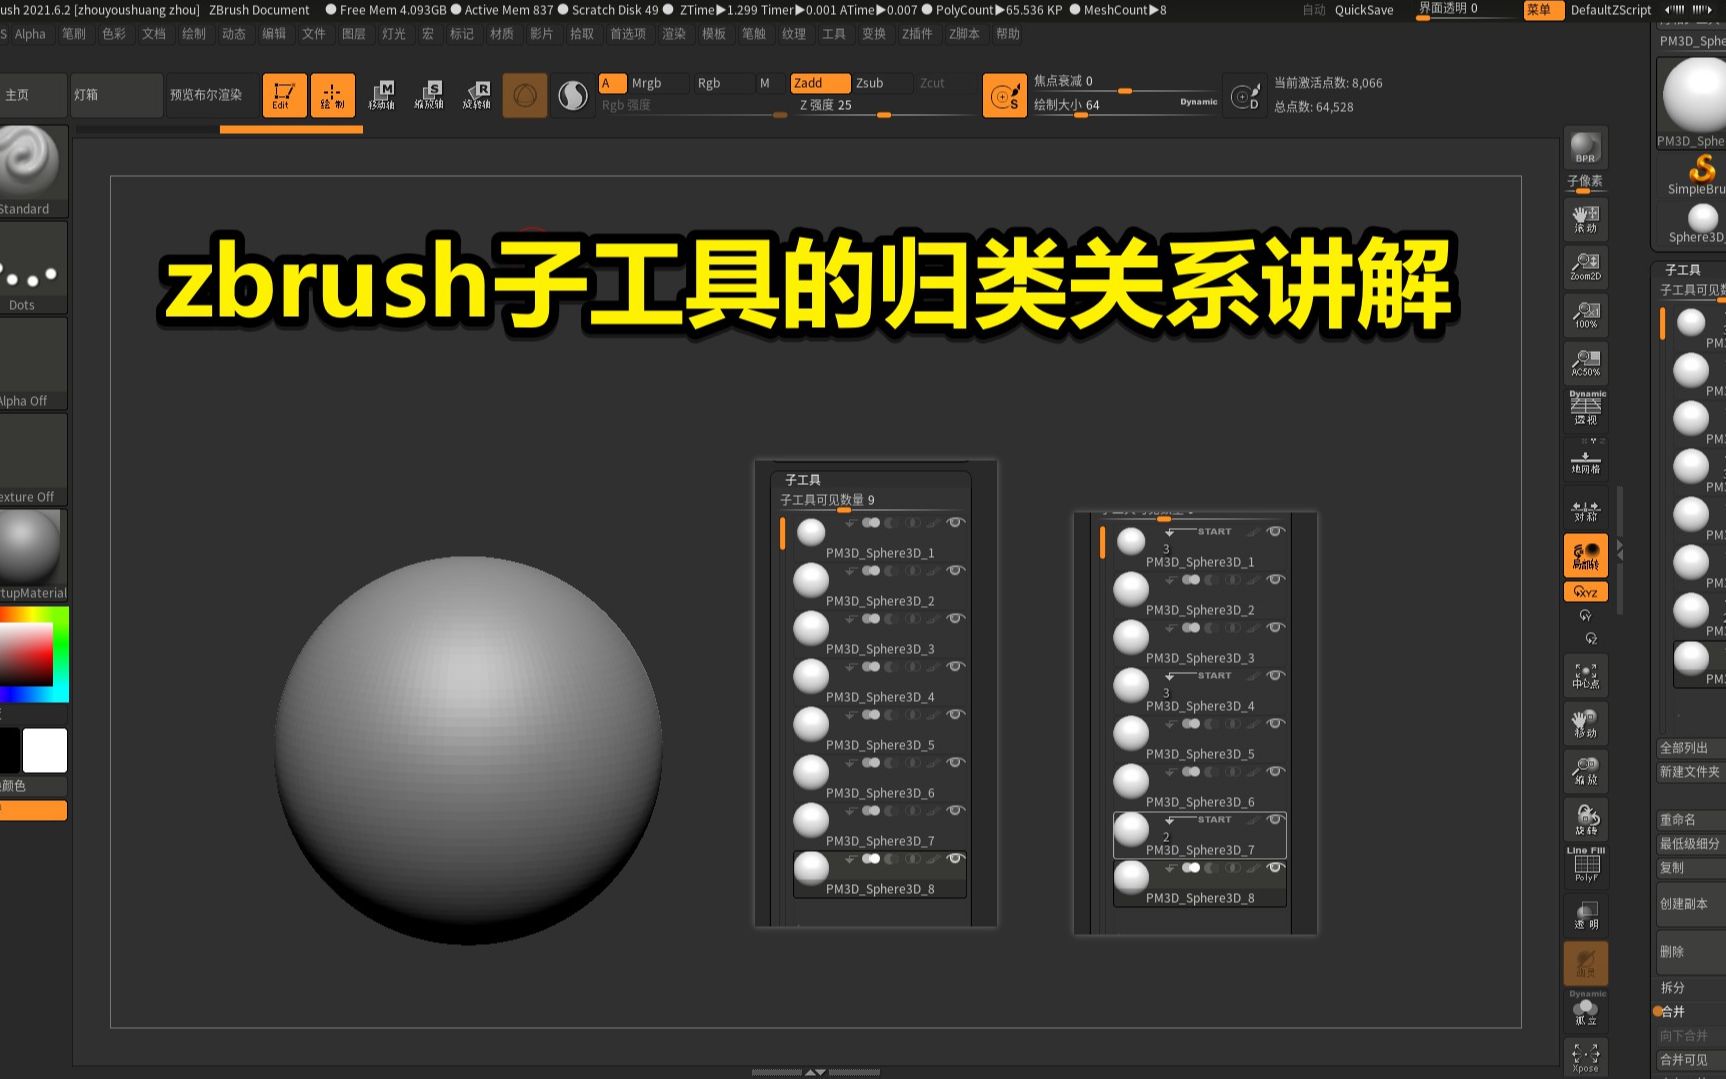Viewport: 1726px width, 1079px height.
Task: Toggle the 局部 local transform icon
Action: pos(1585,556)
